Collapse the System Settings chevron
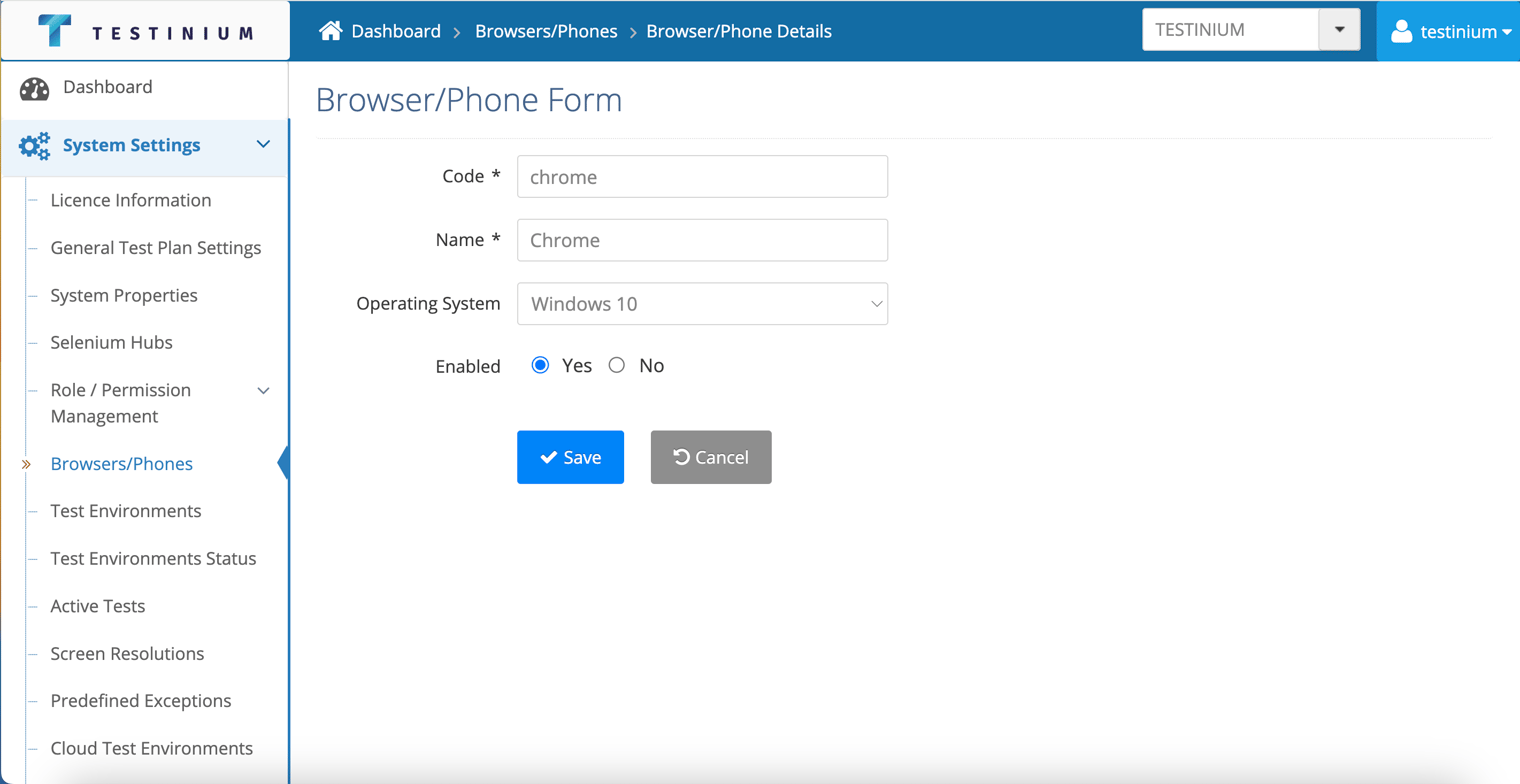The image size is (1520, 784). pyautogui.click(x=263, y=145)
